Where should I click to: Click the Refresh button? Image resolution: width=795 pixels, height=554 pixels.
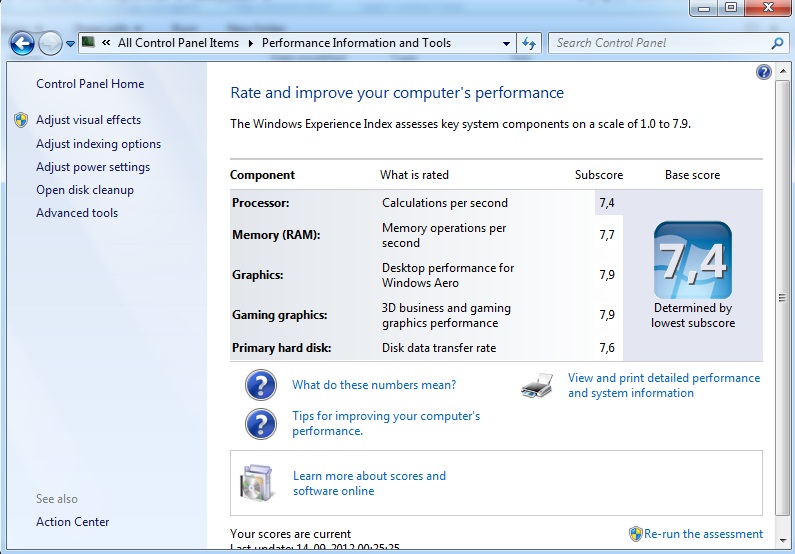pos(529,44)
